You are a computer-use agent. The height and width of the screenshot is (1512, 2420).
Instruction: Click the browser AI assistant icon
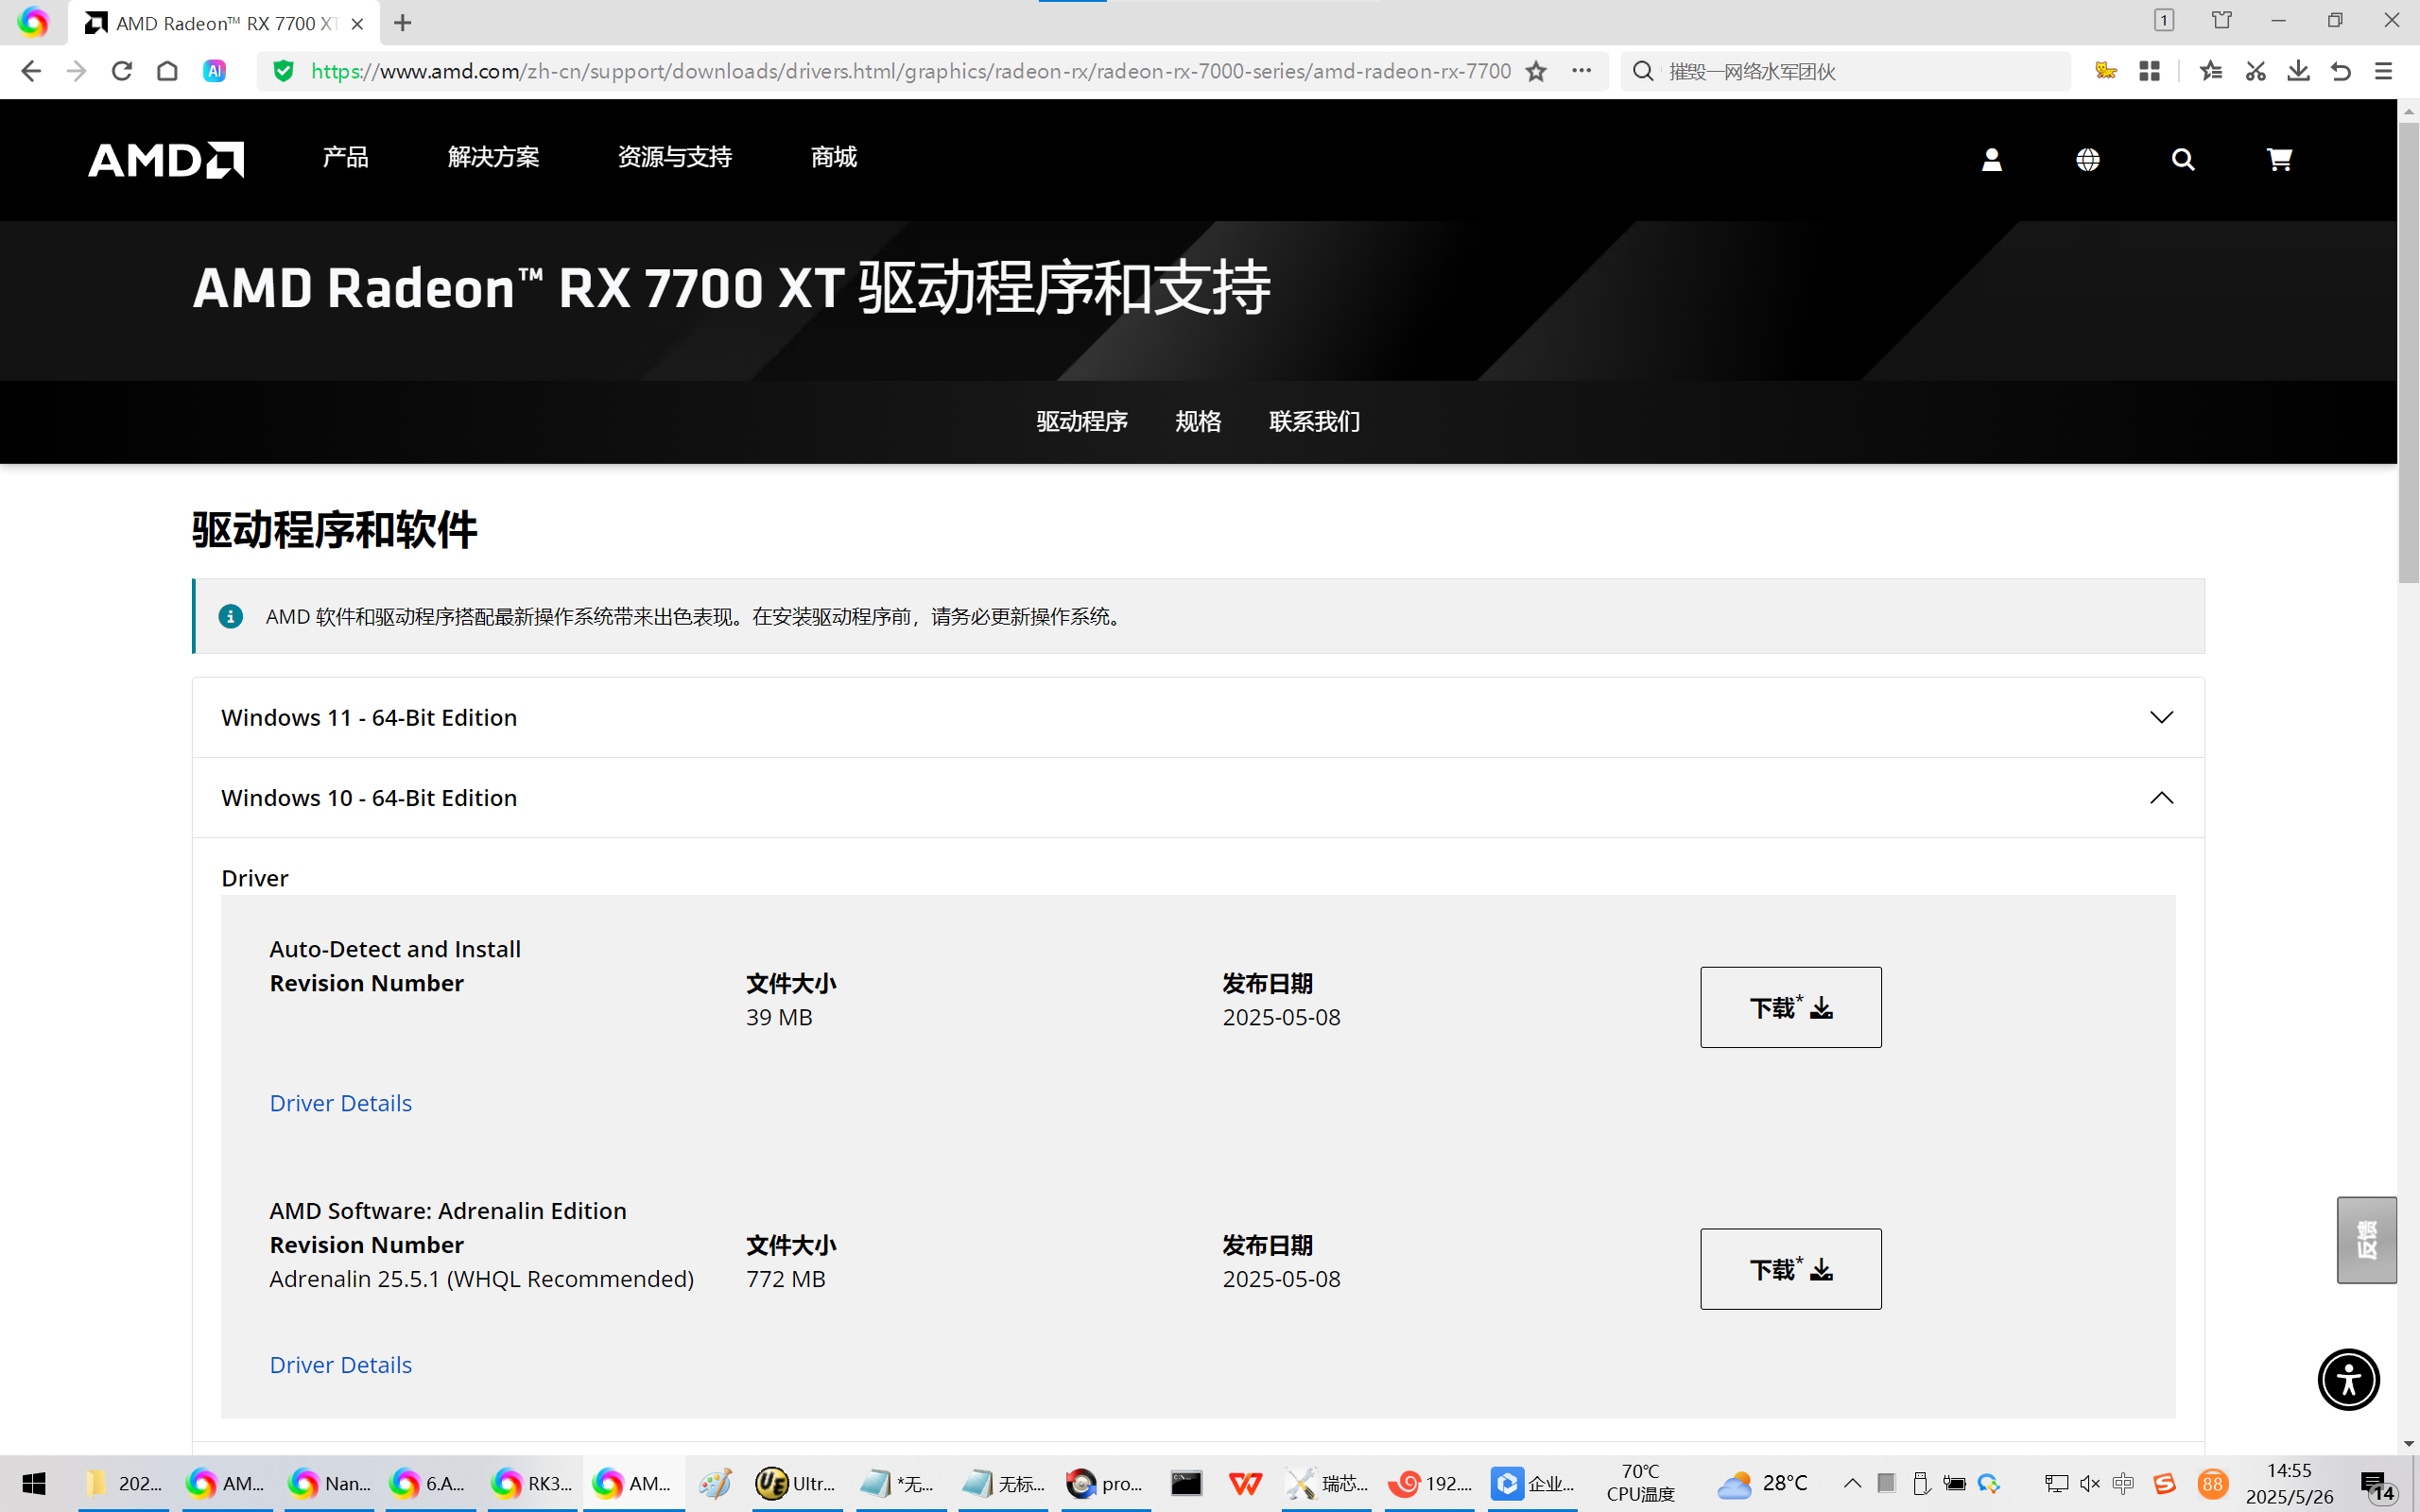click(x=214, y=71)
